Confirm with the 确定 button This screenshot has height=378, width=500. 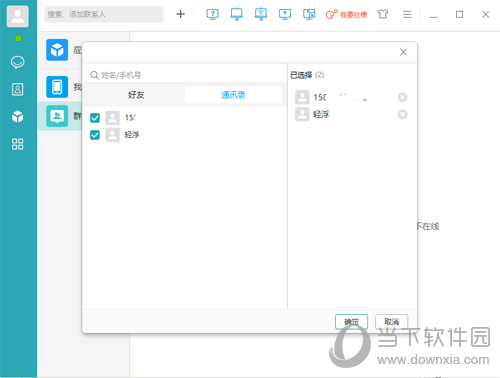pos(351,322)
